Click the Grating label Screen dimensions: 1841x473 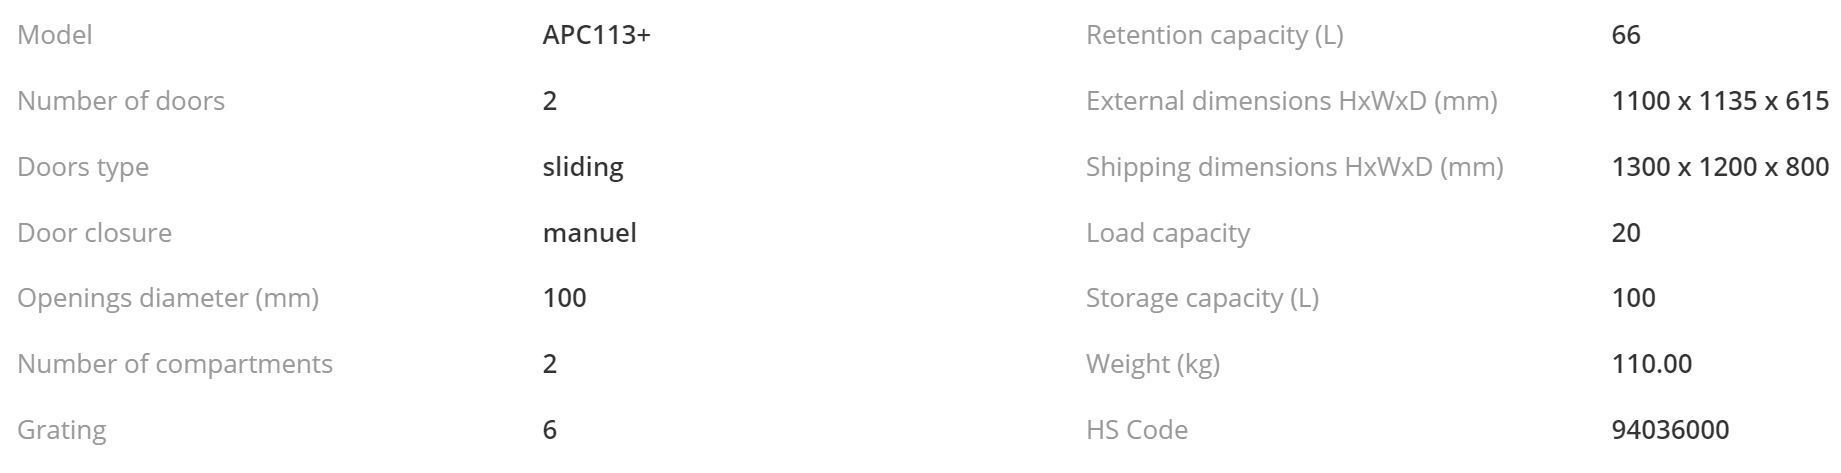pyautogui.click(x=61, y=430)
